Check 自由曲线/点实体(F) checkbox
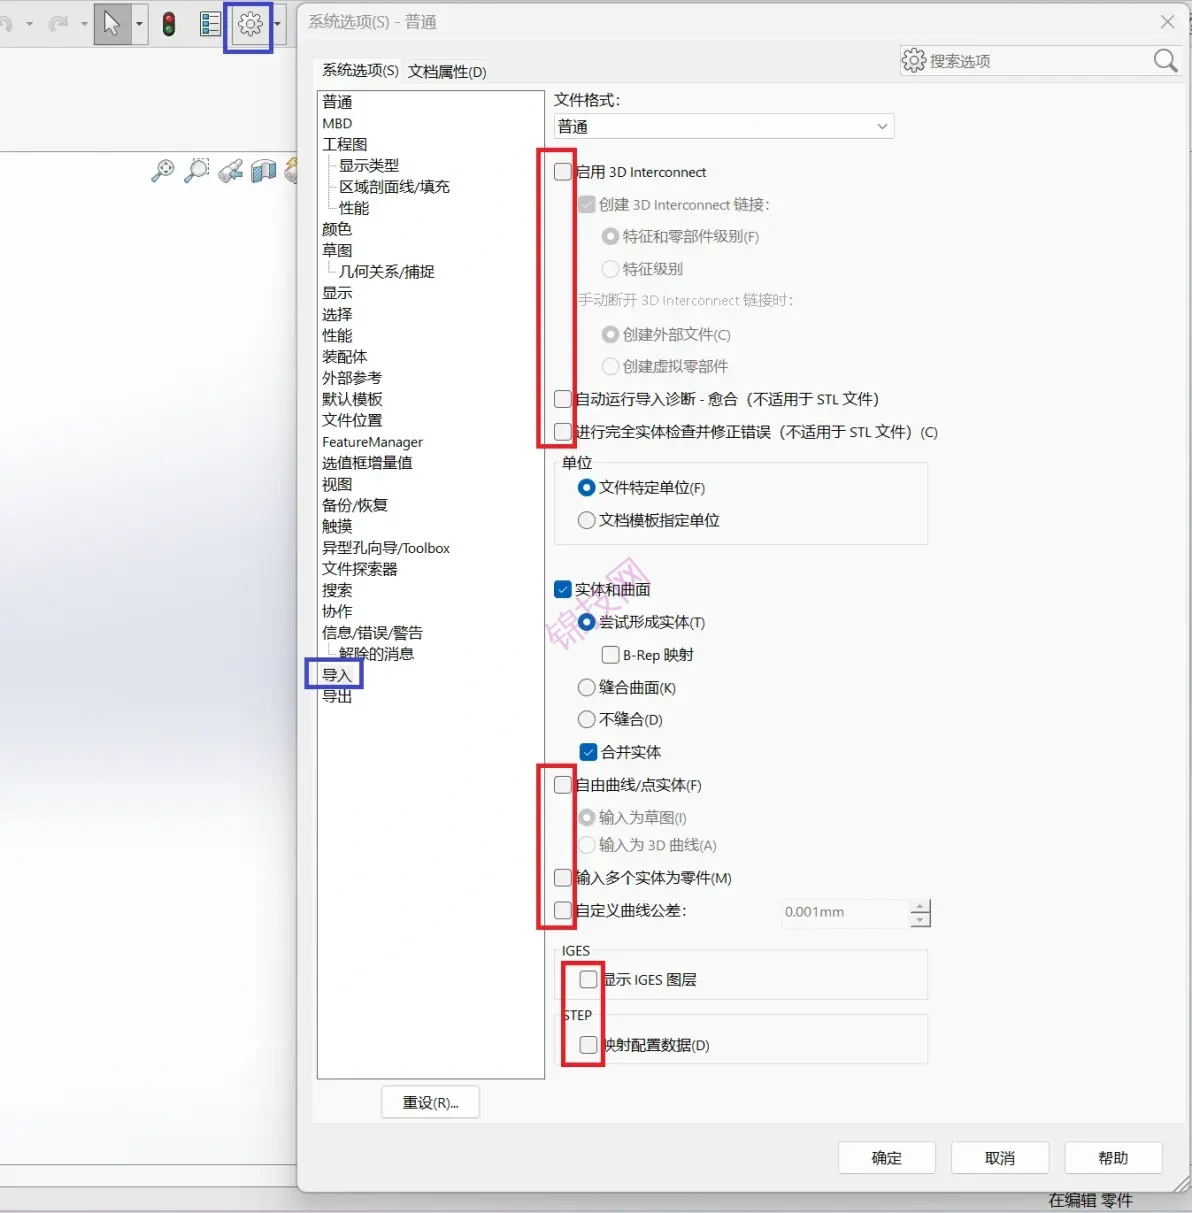The width and height of the screenshot is (1192, 1213). tap(563, 785)
